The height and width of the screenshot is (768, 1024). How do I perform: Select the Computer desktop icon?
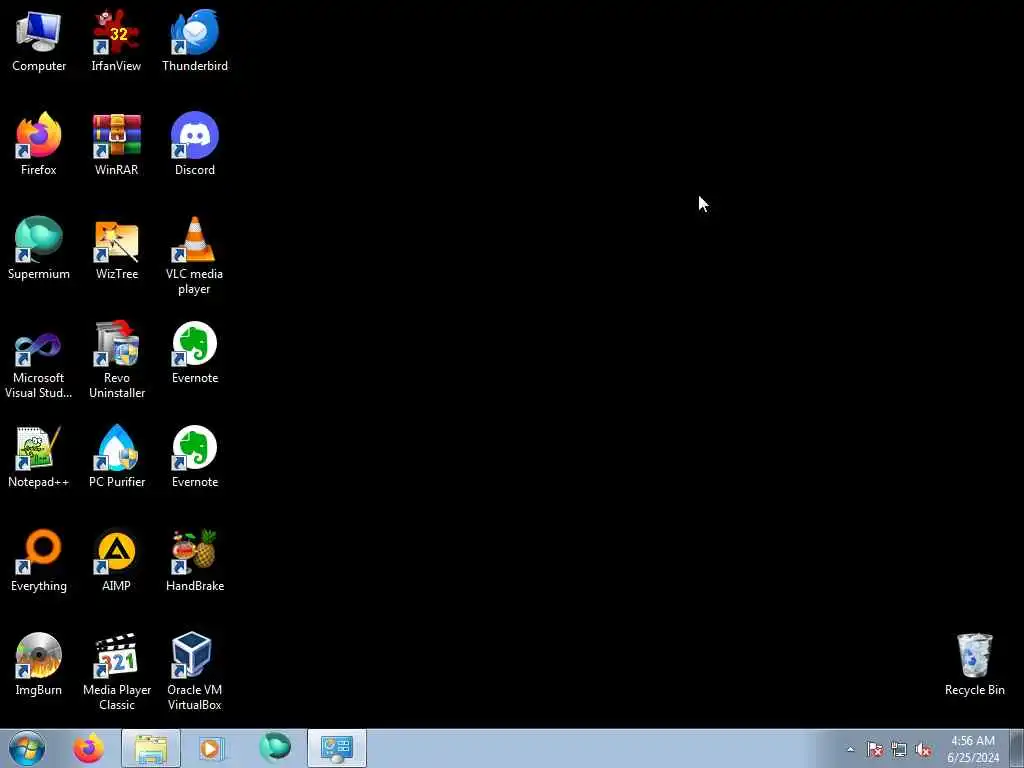coord(39,40)
